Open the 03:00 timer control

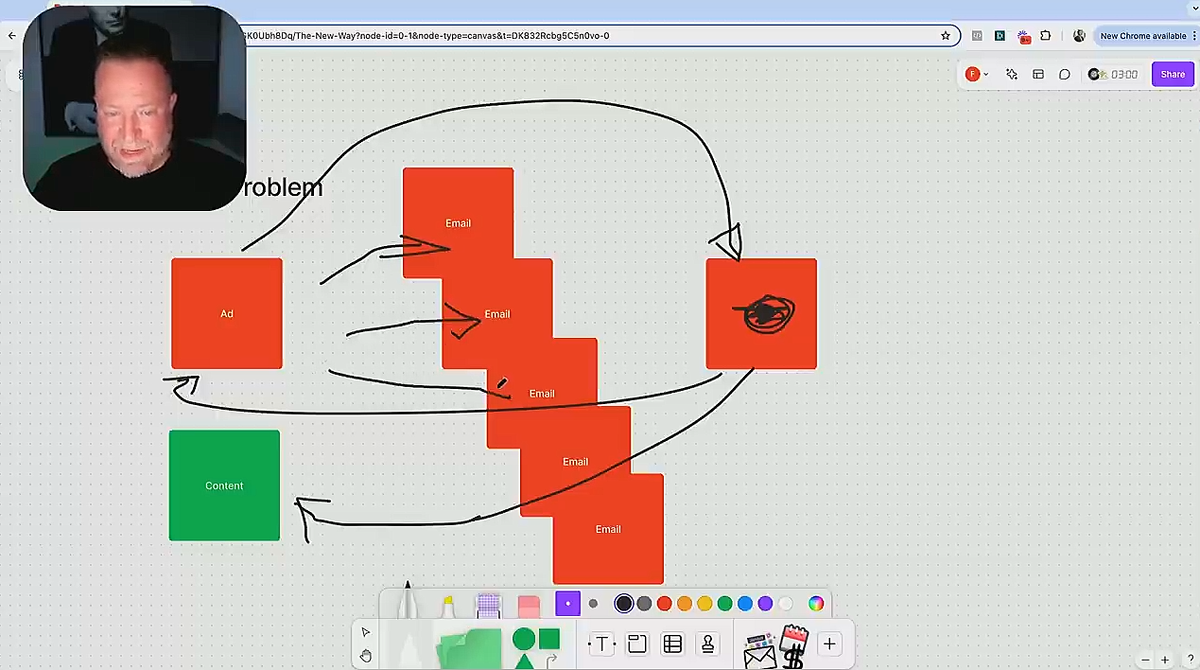point(1114,74)
